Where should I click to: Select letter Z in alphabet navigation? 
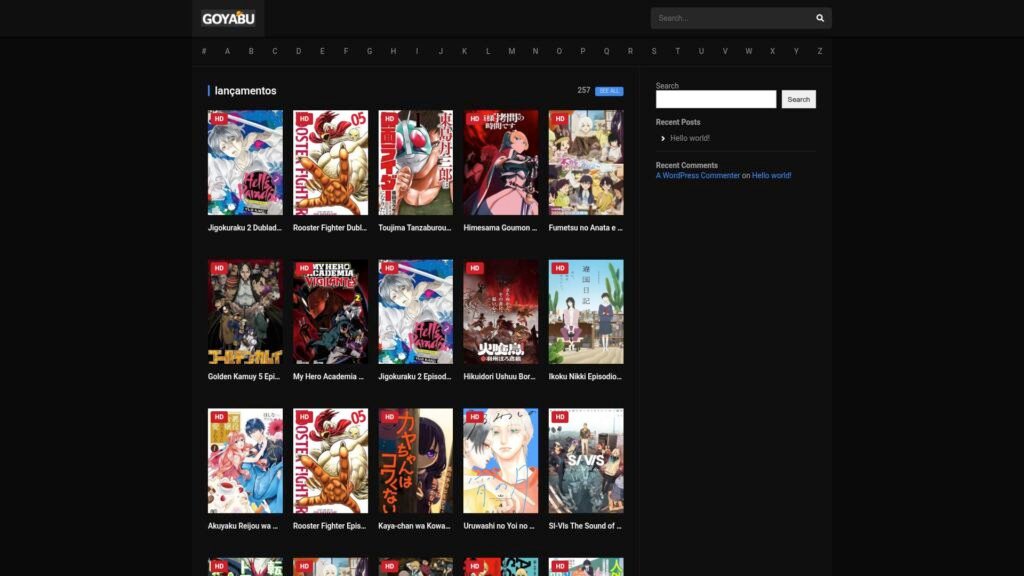pos(820,51)
